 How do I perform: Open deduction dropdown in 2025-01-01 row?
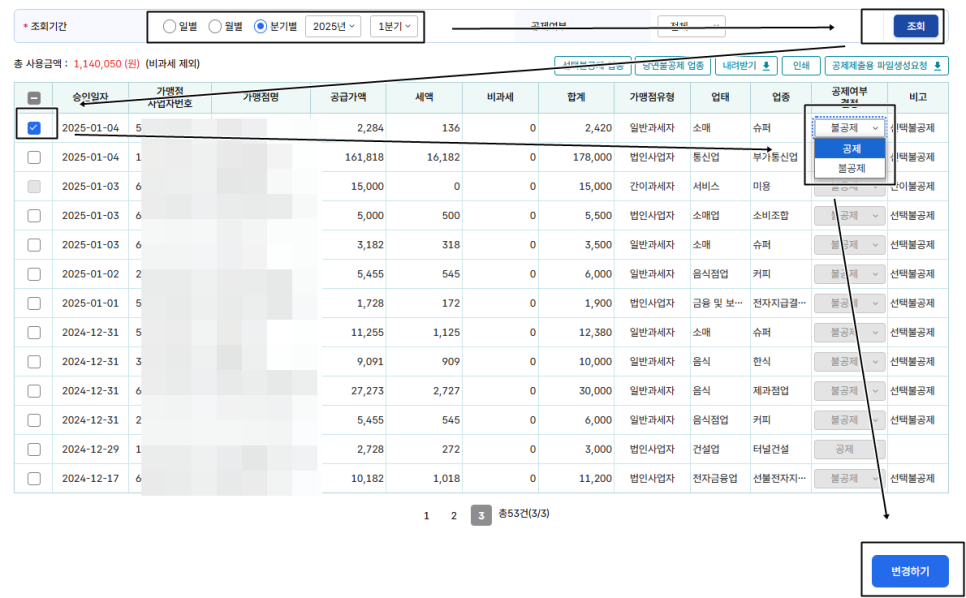(849, 303)
